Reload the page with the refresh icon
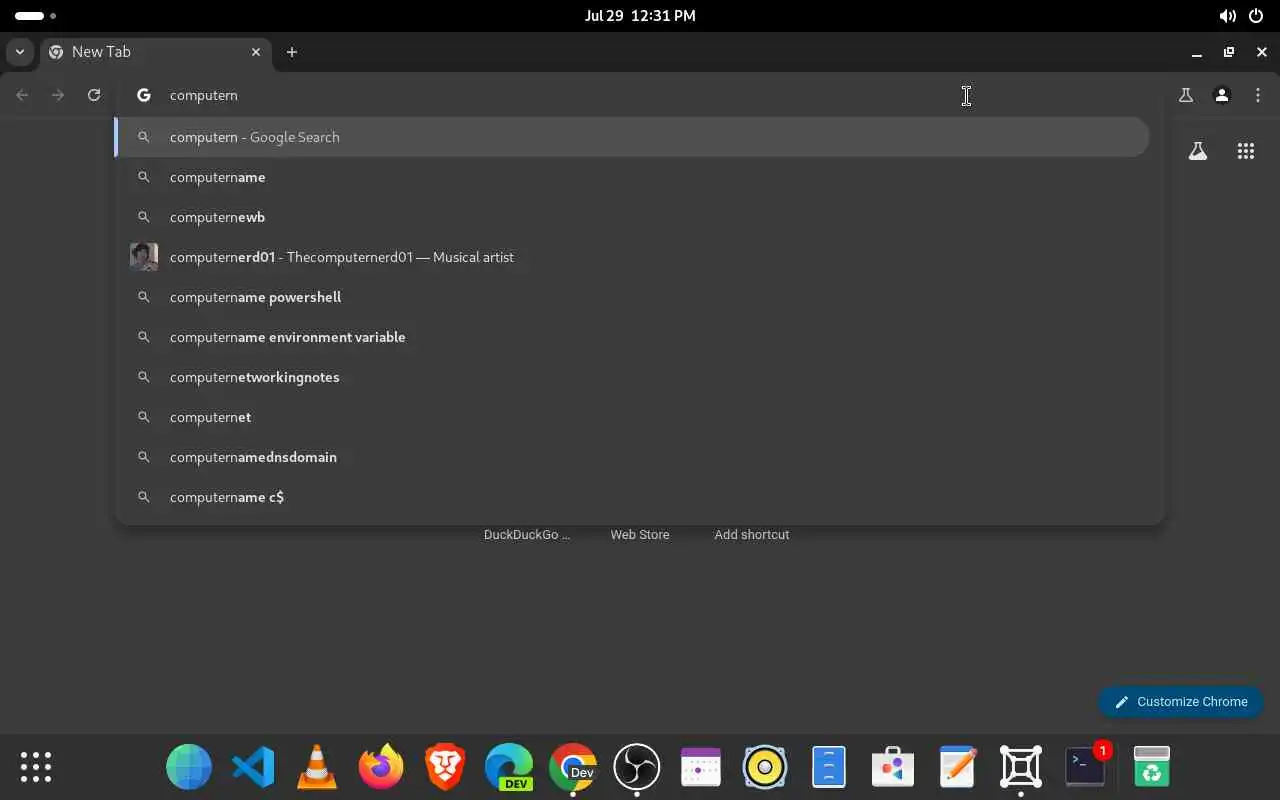1280x800 pixels. (x=94, y=95)
